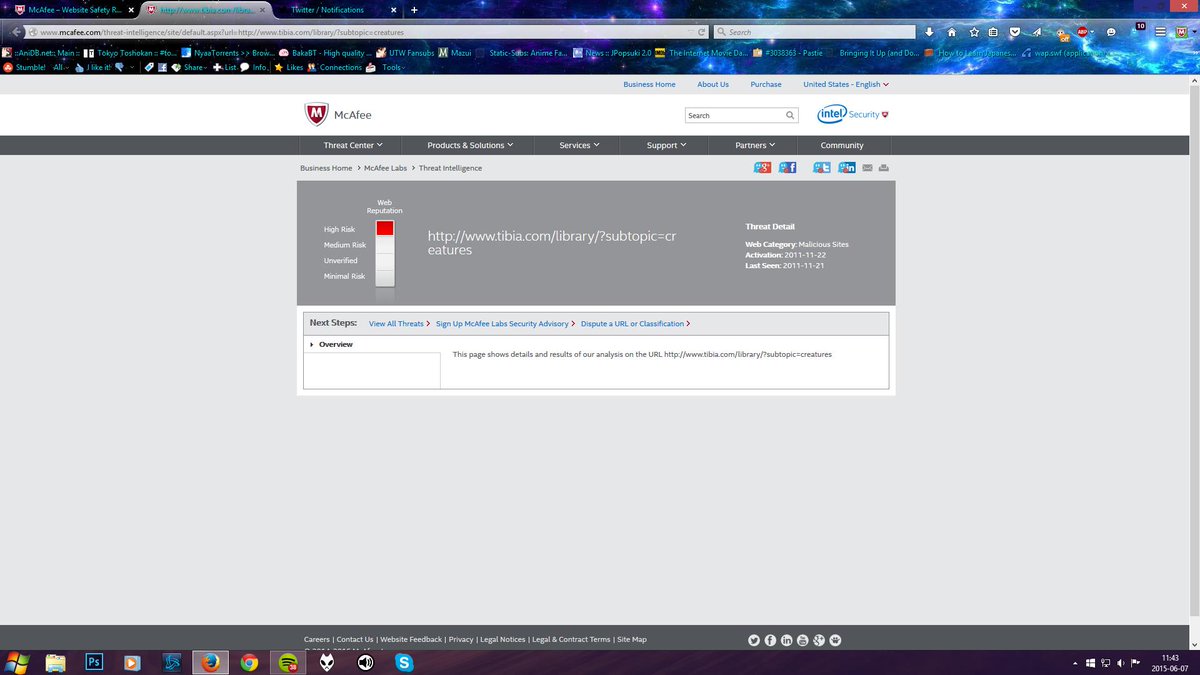Click the McAfee logo
The image size is (1200, 675).
click(338, 114)
